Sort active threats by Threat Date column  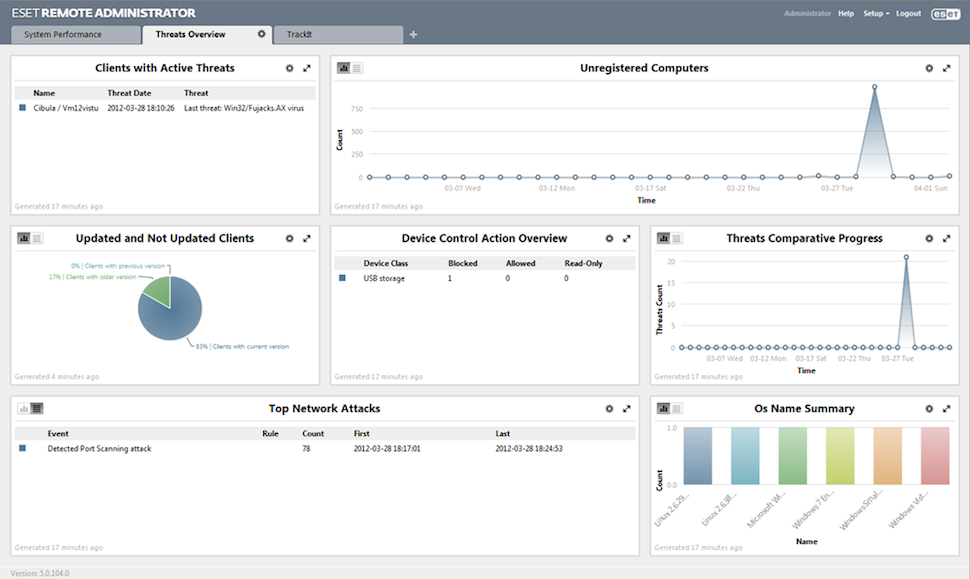[x=129, y=93]
